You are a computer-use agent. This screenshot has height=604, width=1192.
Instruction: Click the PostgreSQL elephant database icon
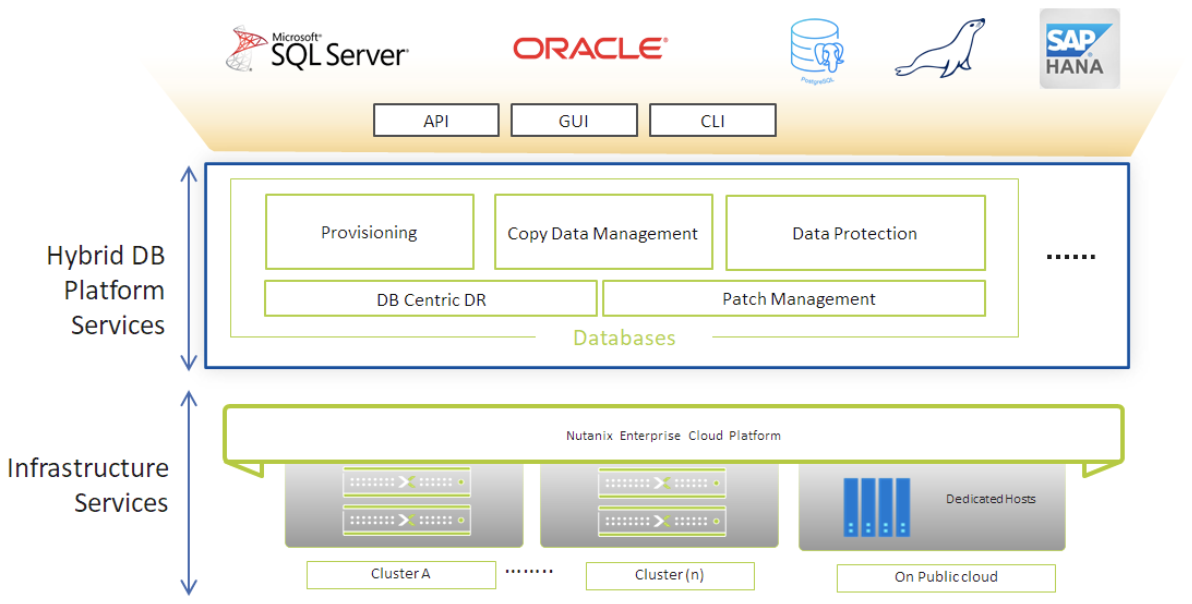point(817,51)
